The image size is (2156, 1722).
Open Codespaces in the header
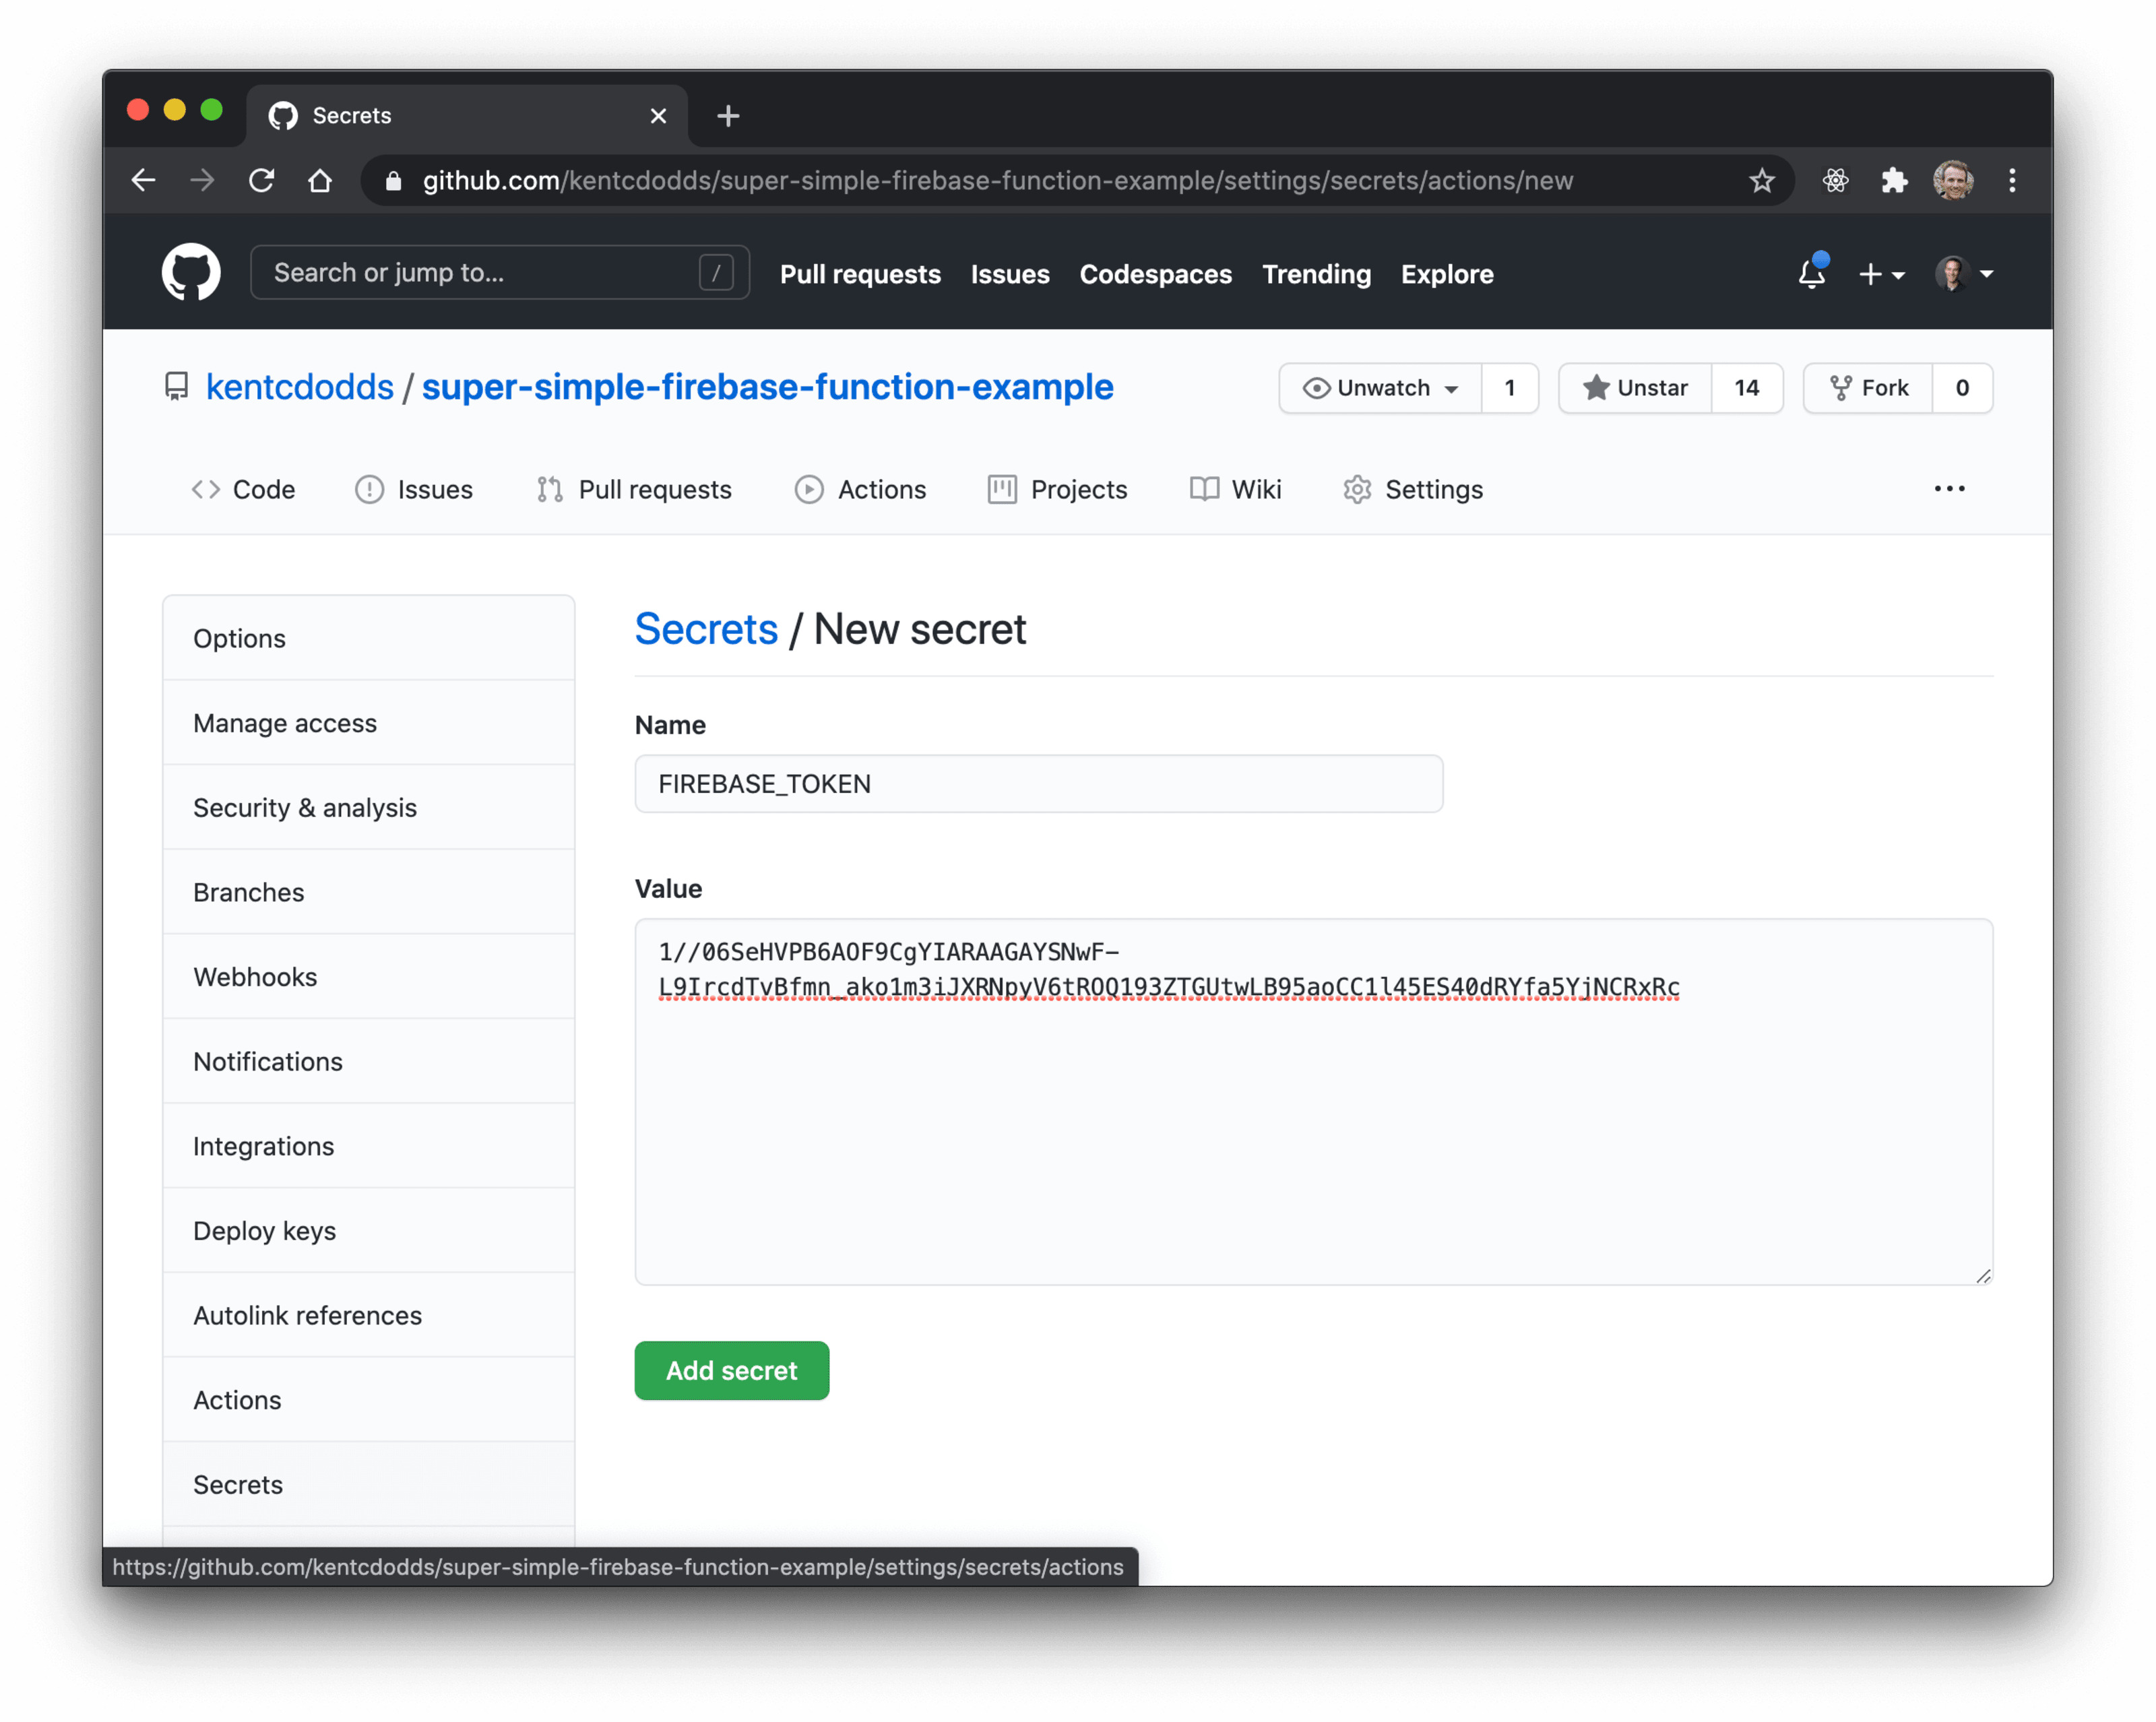coord(1155,274)
